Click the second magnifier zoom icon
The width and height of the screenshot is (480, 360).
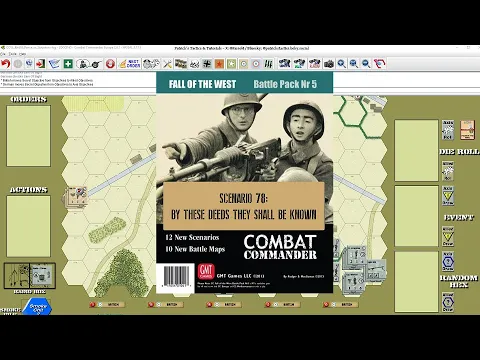(x=354, y=63)
